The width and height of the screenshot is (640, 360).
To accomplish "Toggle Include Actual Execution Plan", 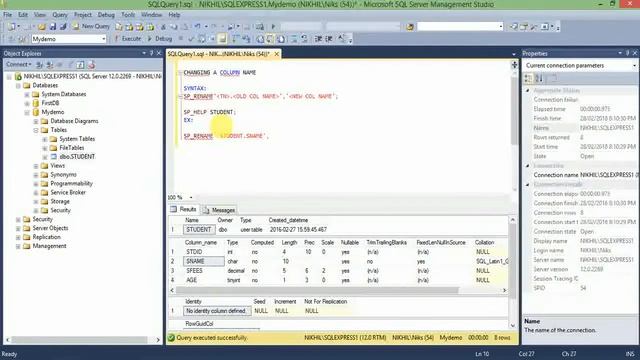I will pos(235,39).
